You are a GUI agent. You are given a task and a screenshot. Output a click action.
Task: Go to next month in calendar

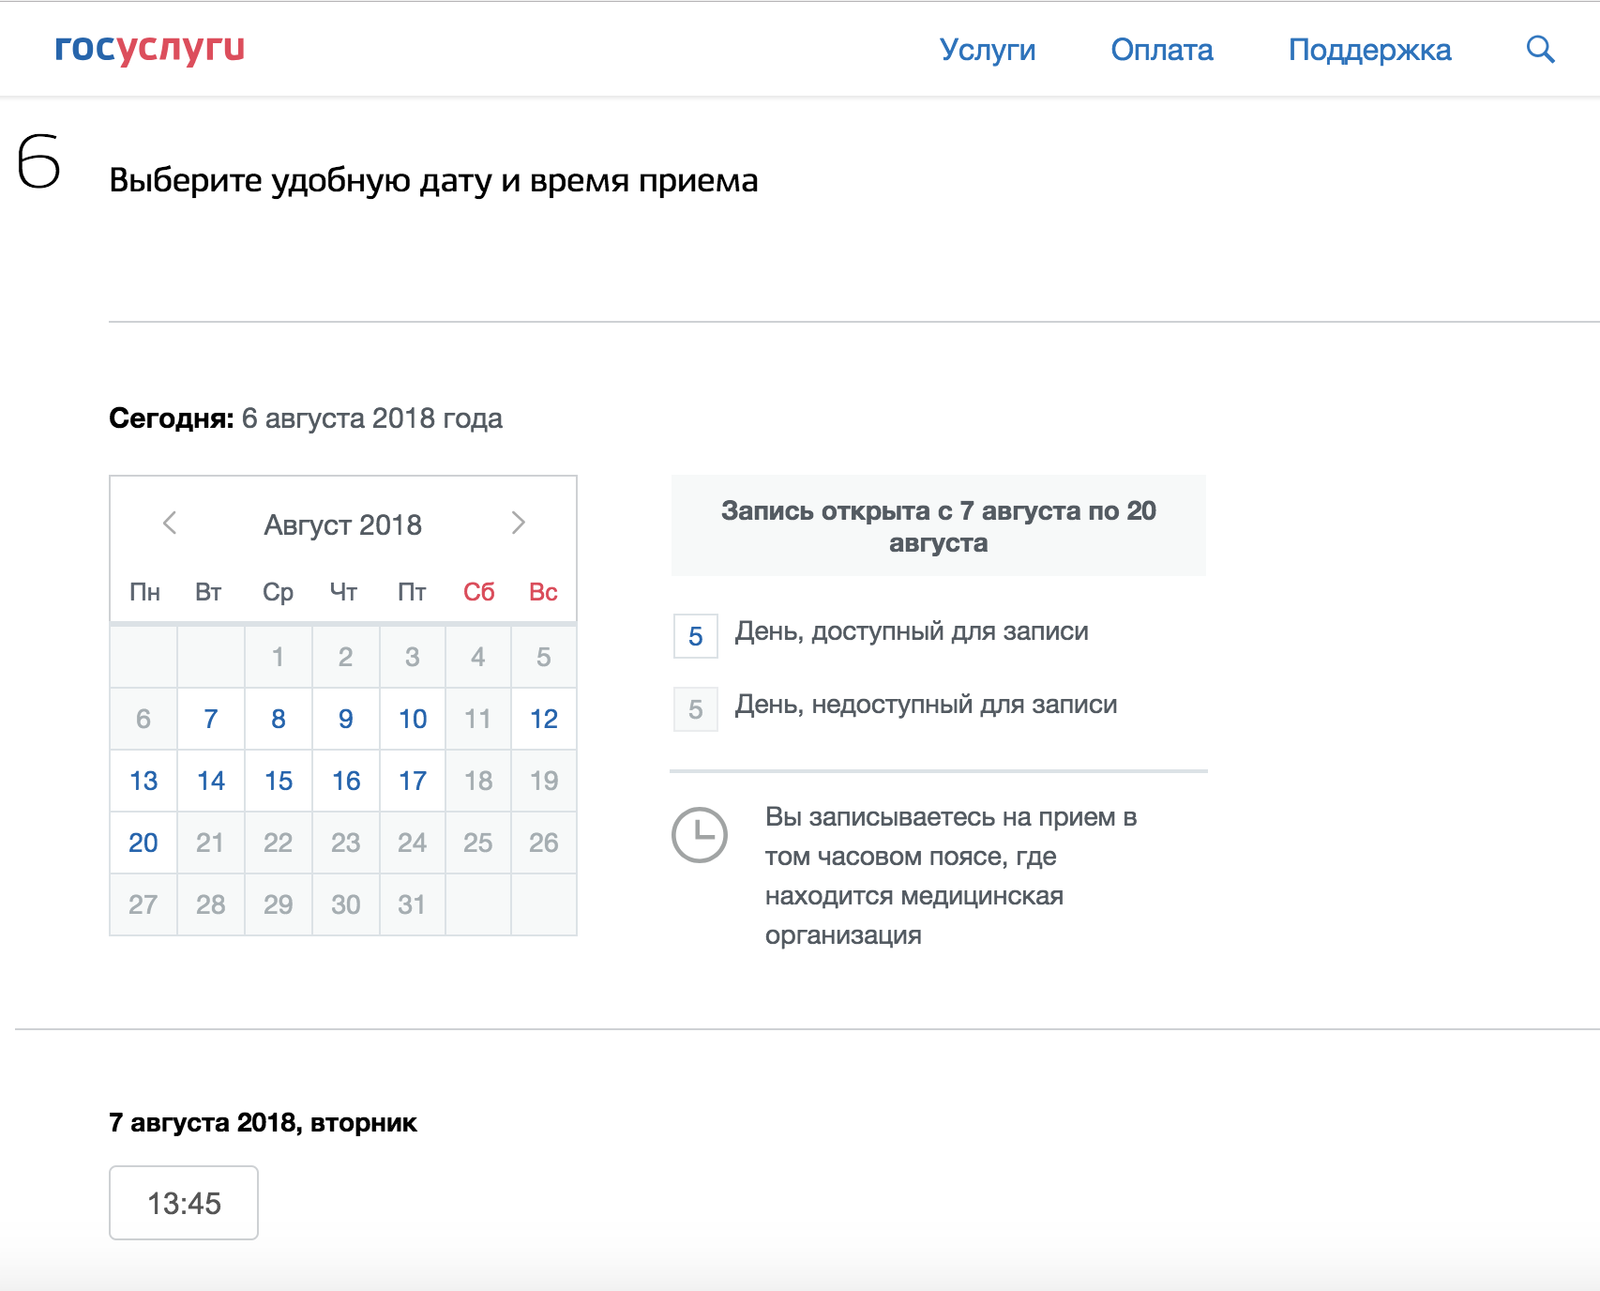[518, 523]
